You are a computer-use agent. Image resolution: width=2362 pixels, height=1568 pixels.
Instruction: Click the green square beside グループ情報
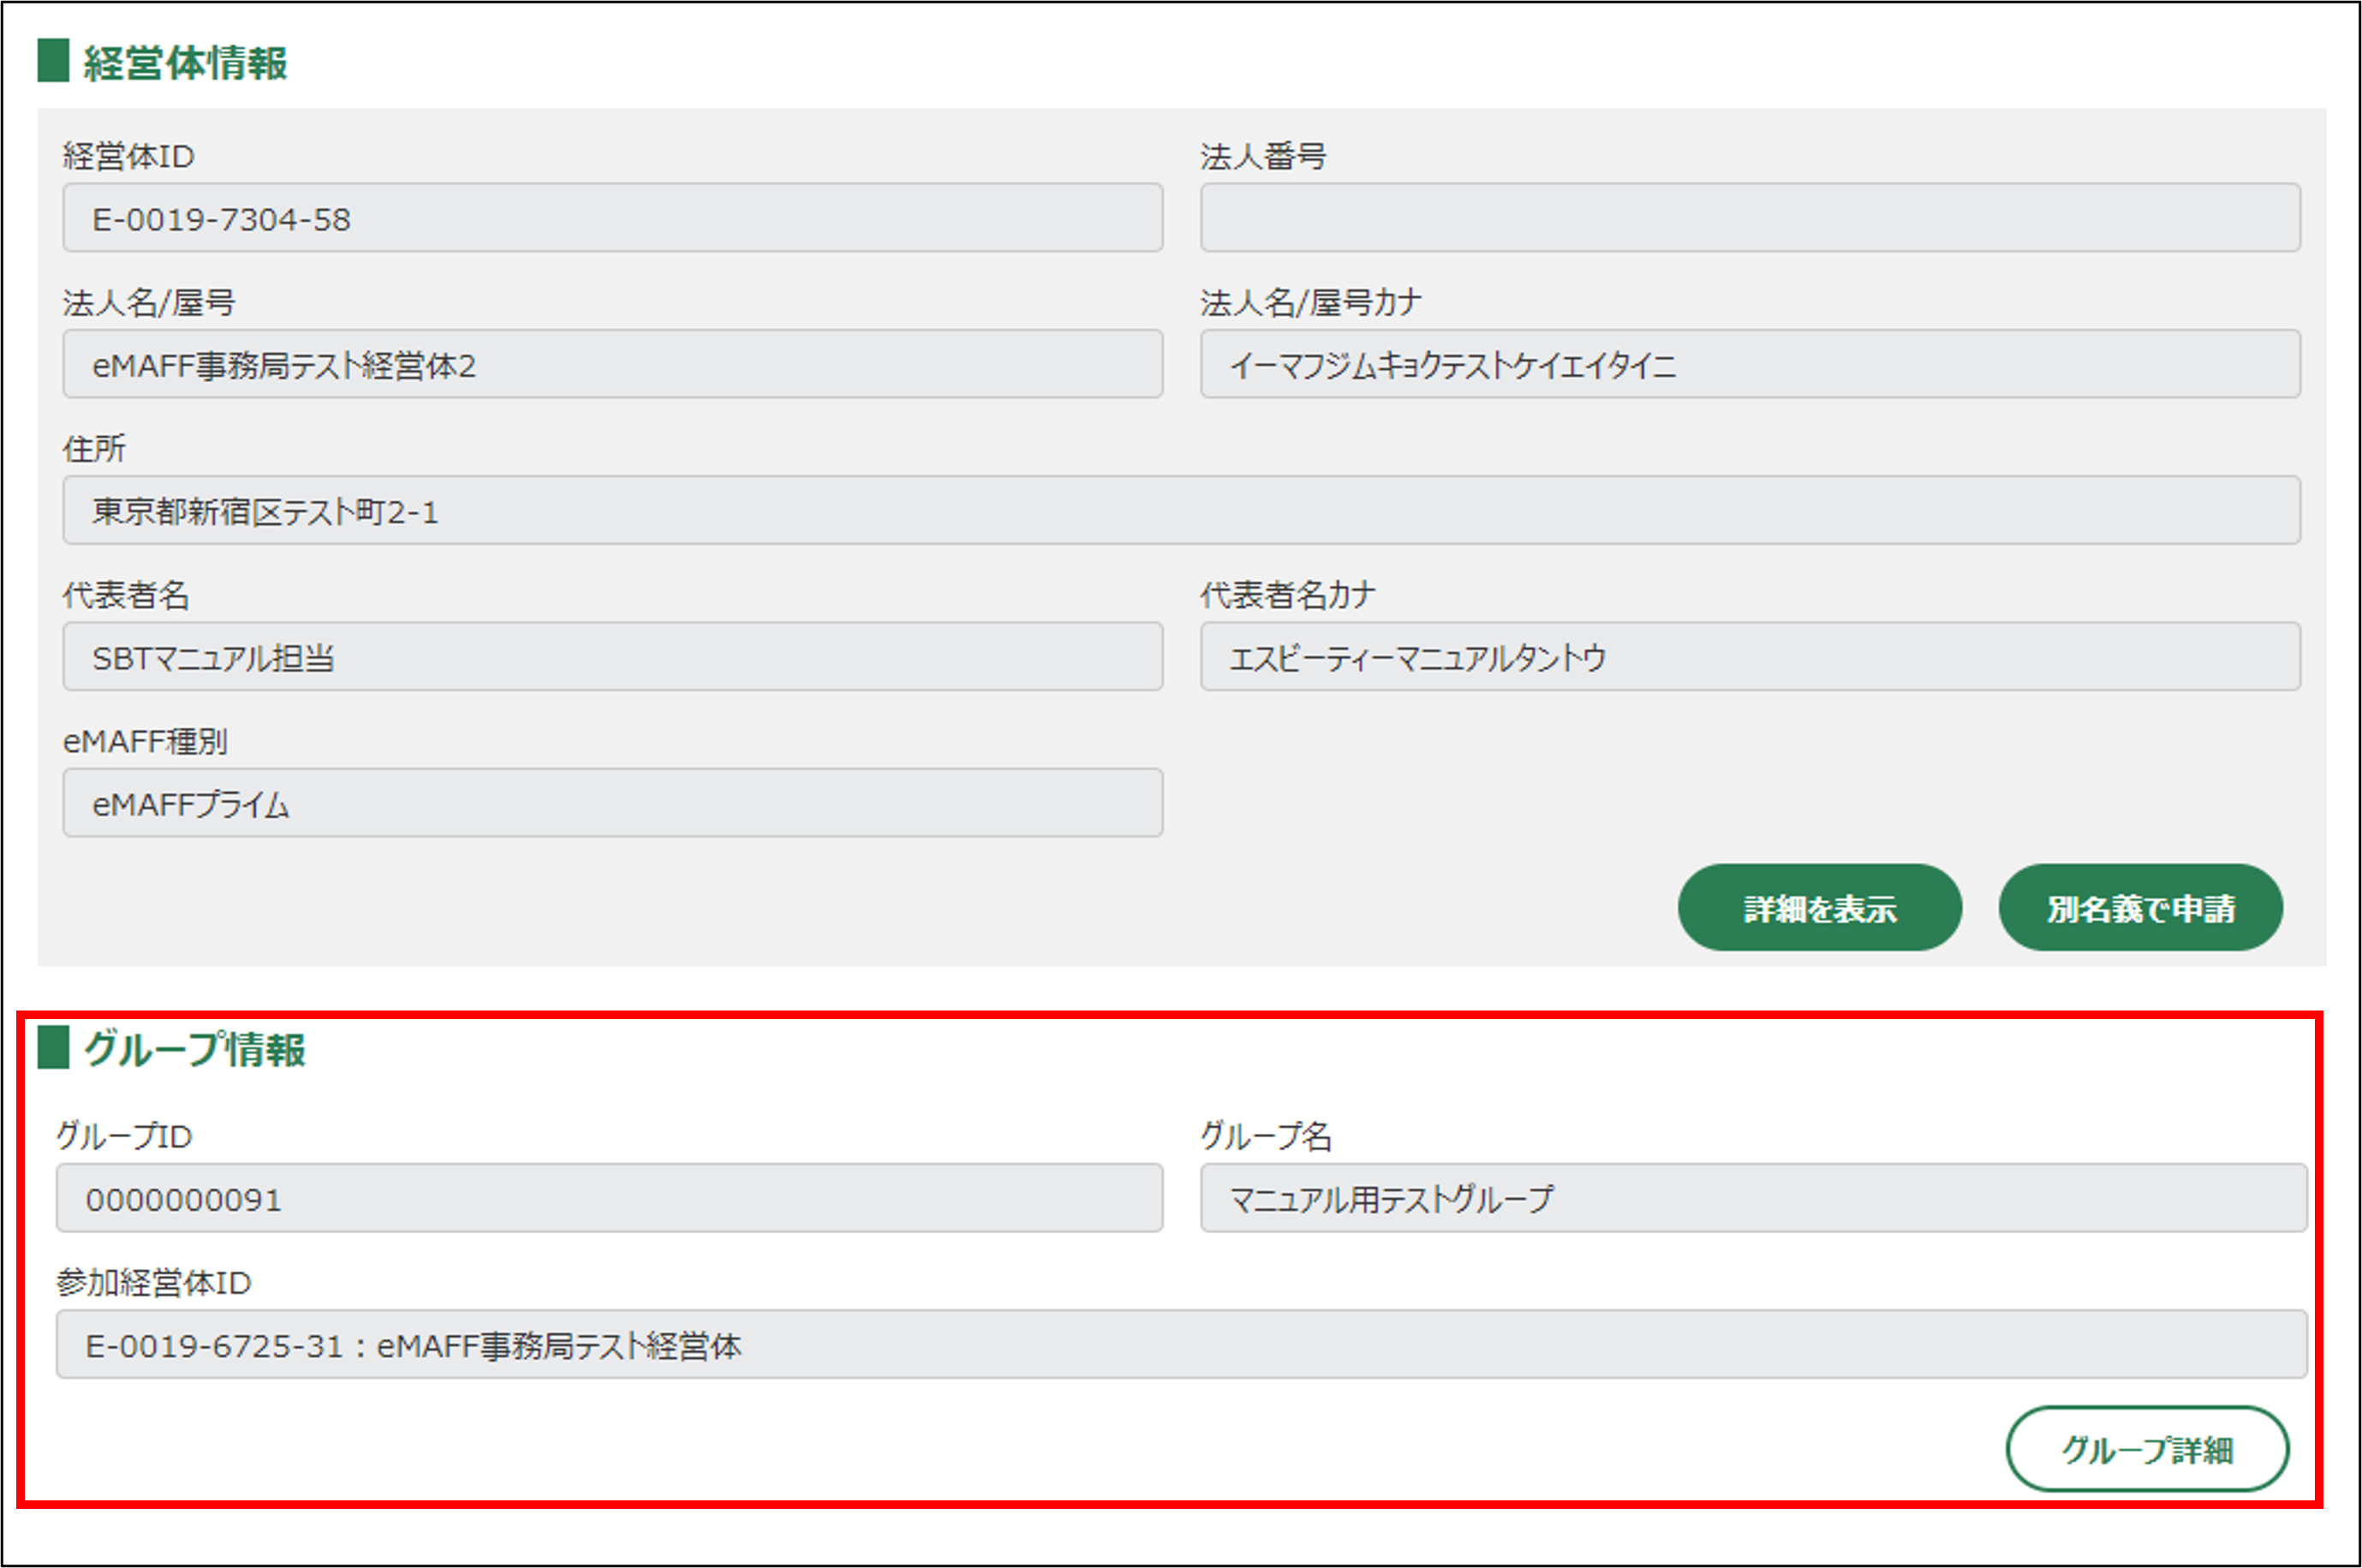[x=53, y=1047]
